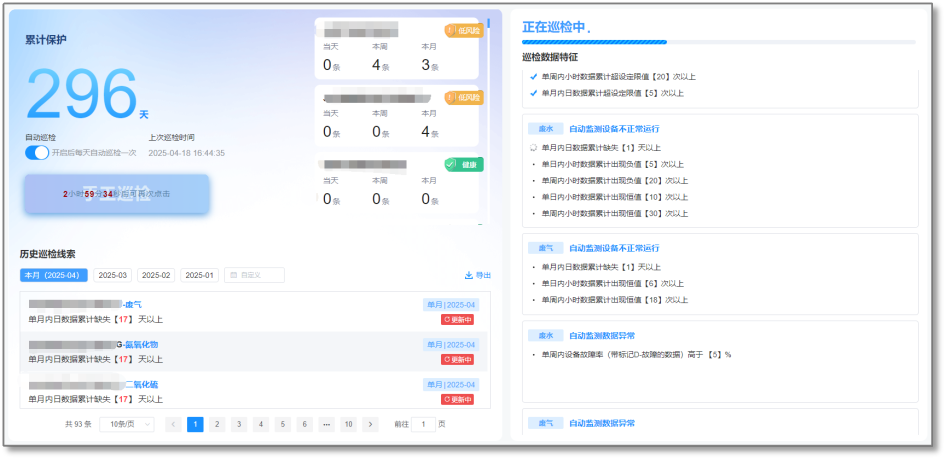The image size is (946, 459).
Task: Jump to pagination page 3
Action: (x=239, y=424)
